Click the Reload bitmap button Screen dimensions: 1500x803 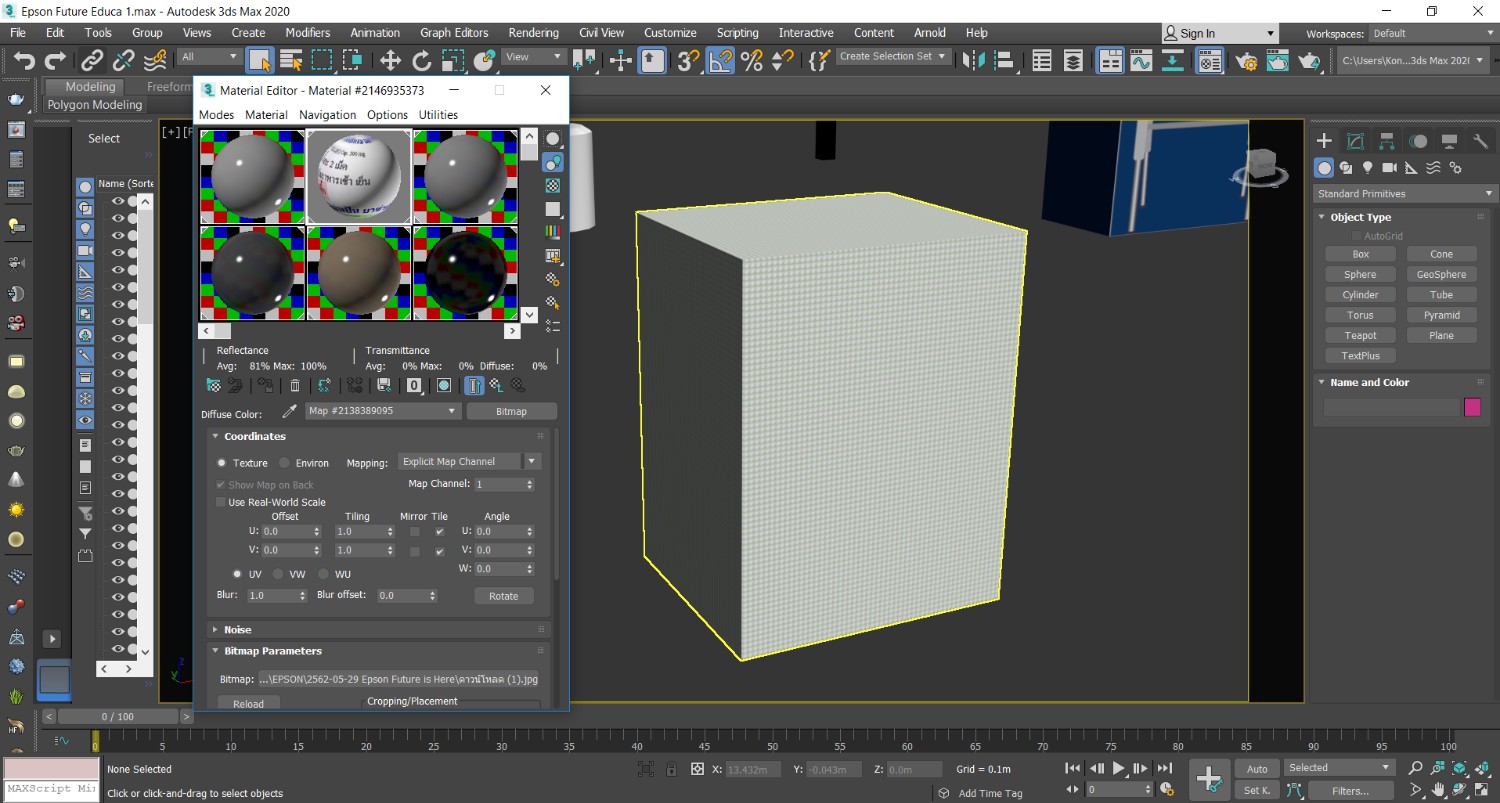(248, 704)
